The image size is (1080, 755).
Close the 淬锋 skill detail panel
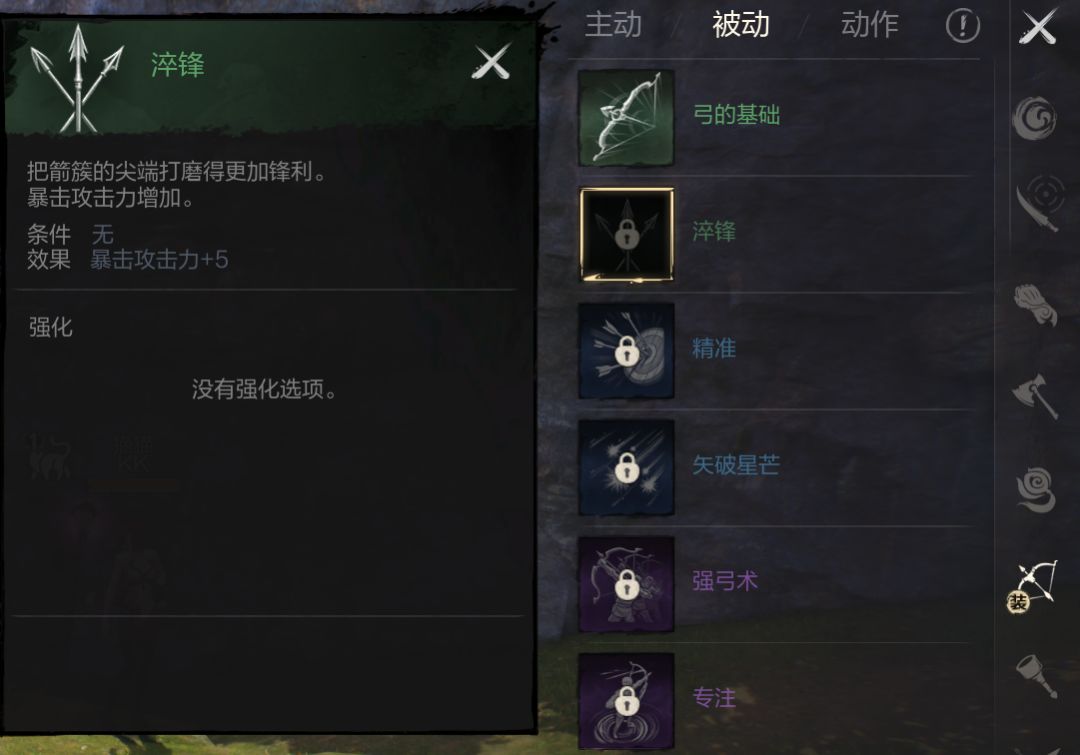(491, 62)
